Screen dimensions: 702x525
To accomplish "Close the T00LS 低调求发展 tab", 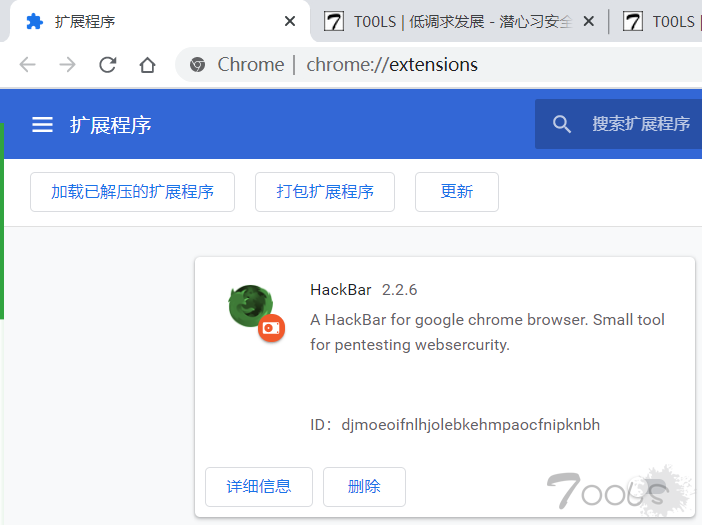I will coord(589,21).
